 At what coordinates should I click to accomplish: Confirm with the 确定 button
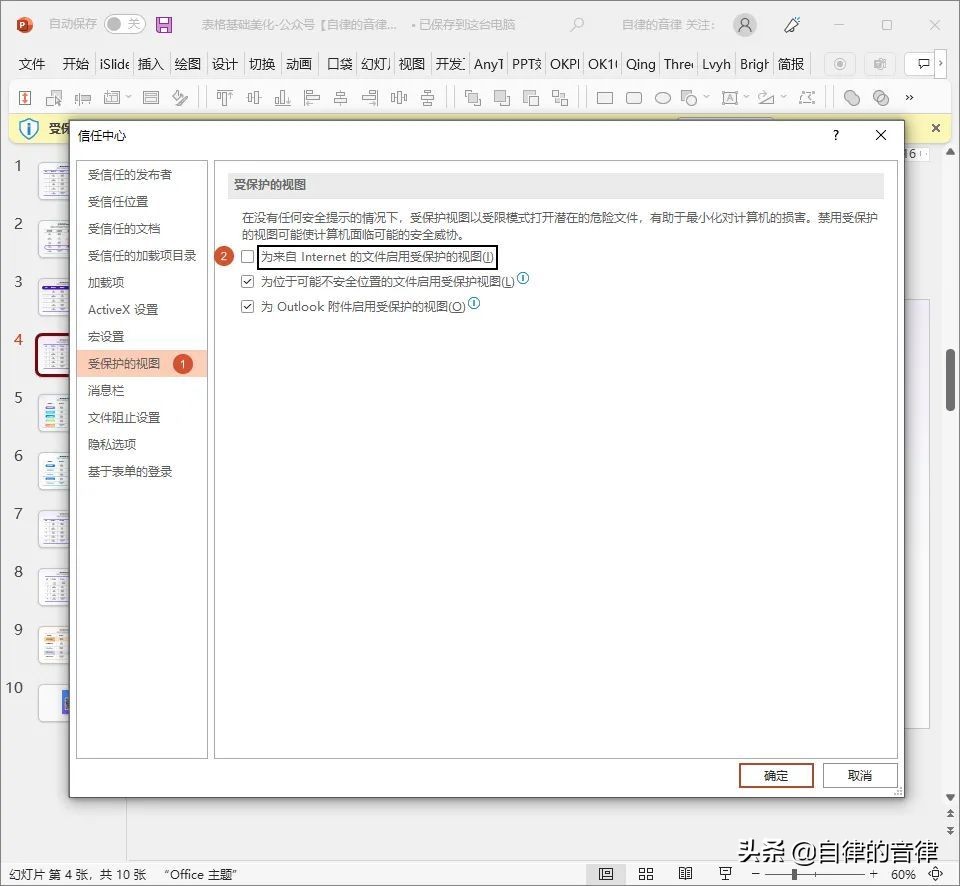tap(776, 775)
